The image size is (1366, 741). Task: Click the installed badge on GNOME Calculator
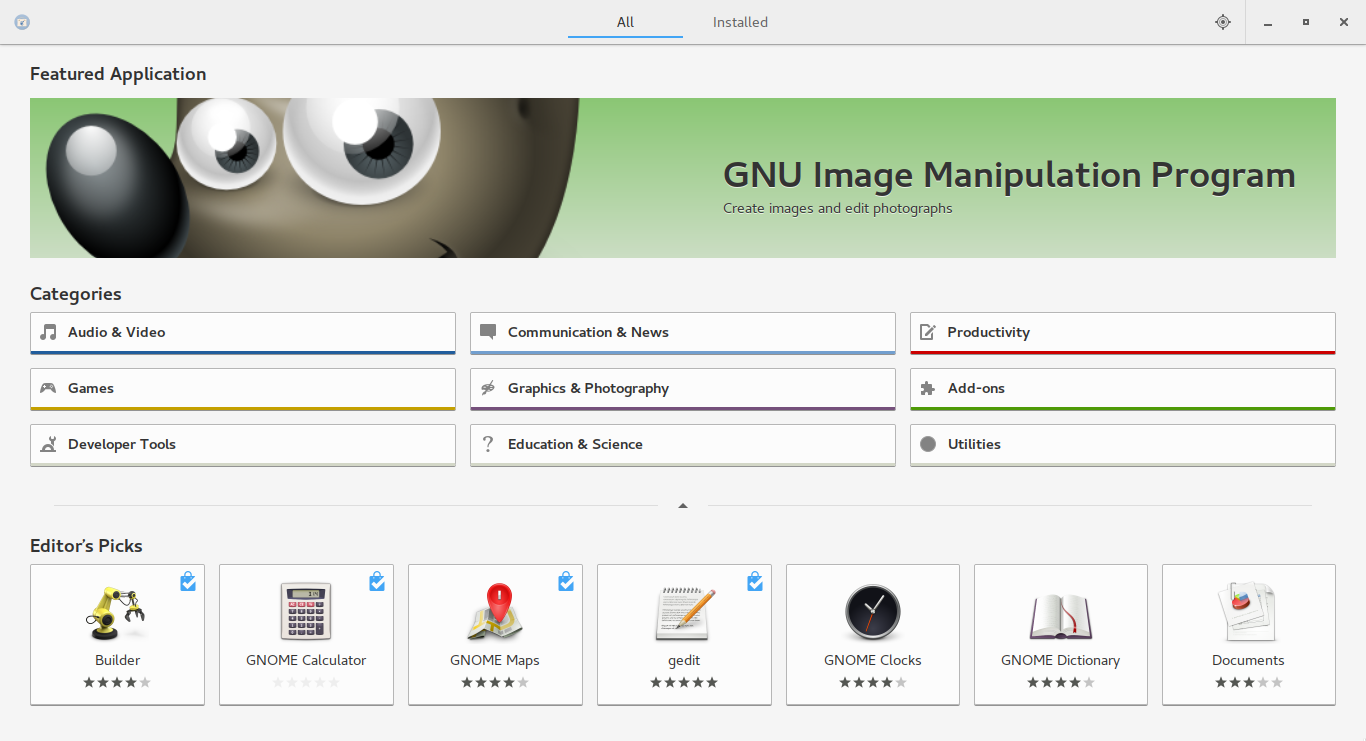[377, 581]
